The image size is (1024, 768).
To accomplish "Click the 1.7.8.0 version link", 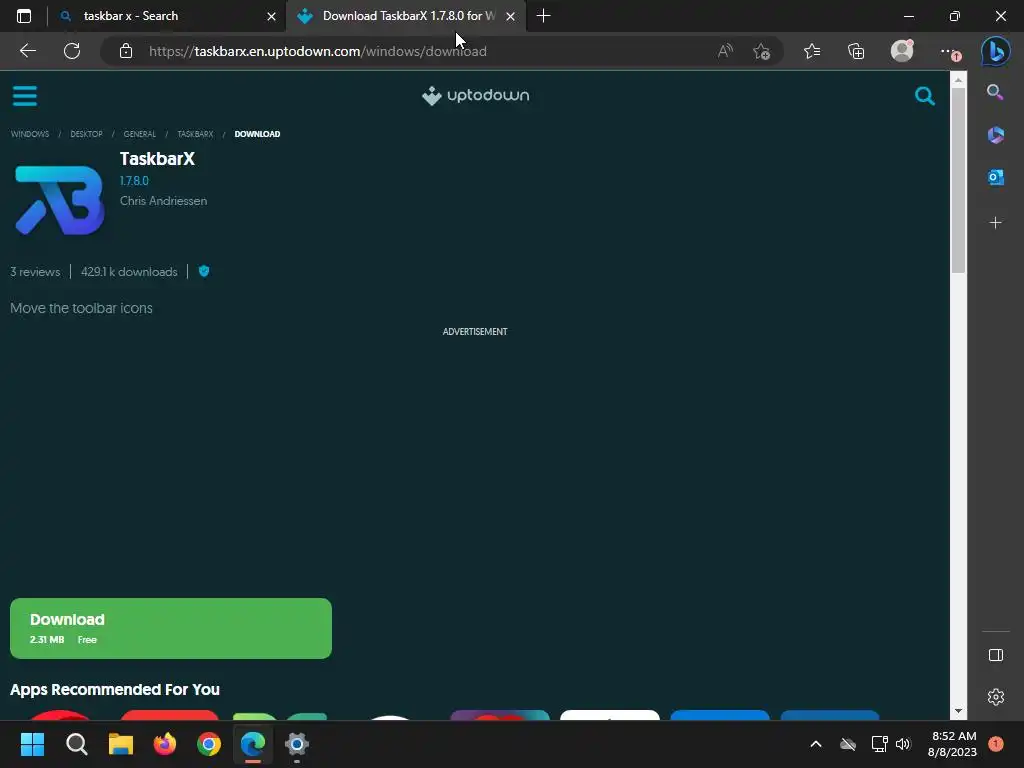I will point(134,181).
